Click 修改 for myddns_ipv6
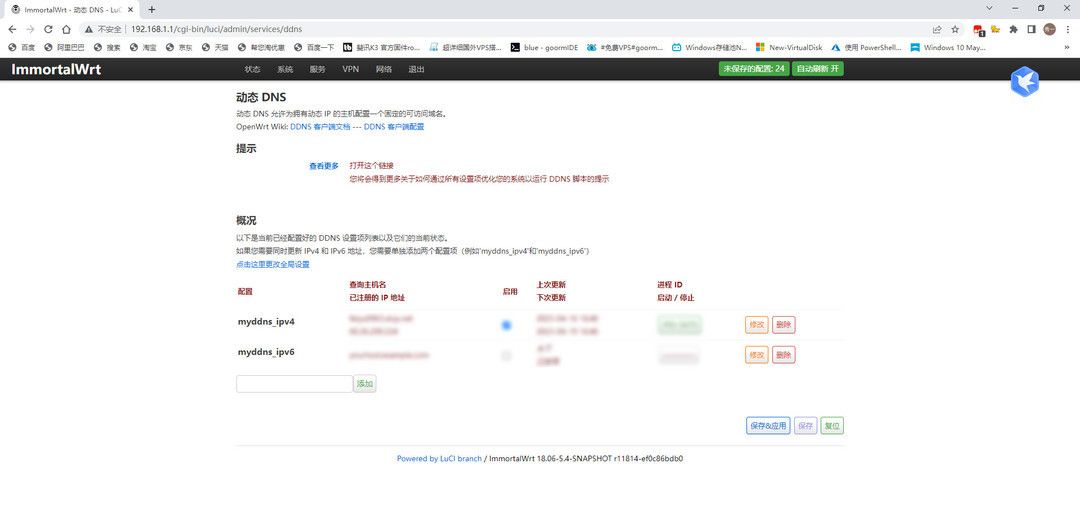 [756, 355]
